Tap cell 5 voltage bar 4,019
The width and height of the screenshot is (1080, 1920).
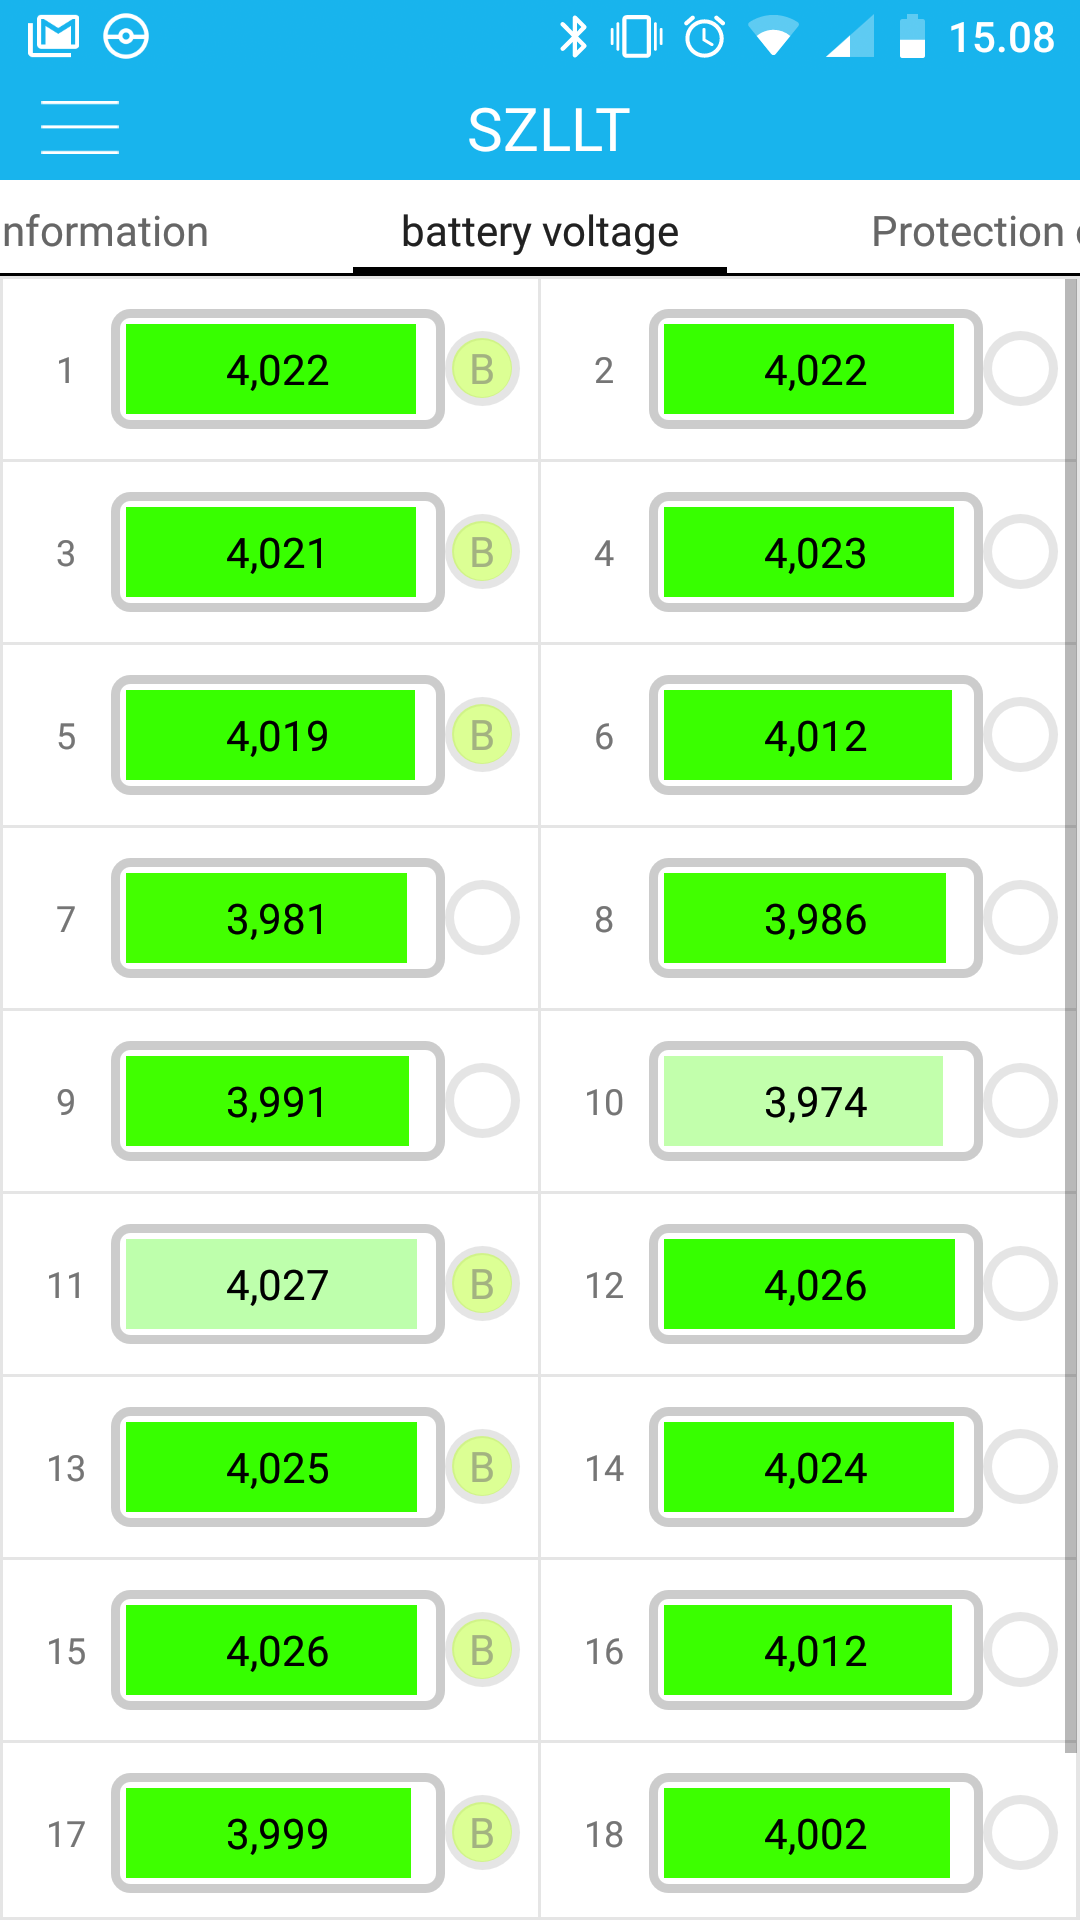click(277, 736)
